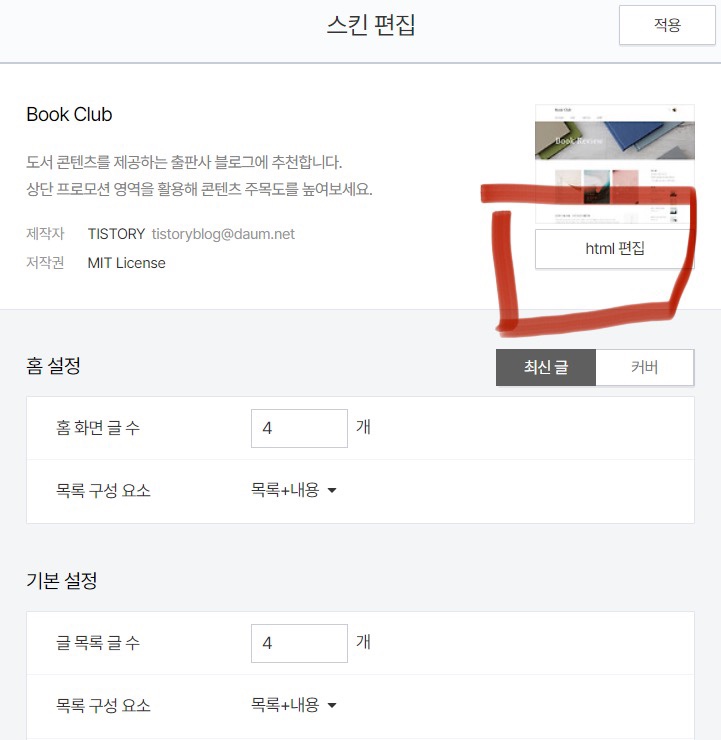The width and height of the screenshot is (721, 740).
Task: Open the html 편집 editor
Action: coord(614,249)
